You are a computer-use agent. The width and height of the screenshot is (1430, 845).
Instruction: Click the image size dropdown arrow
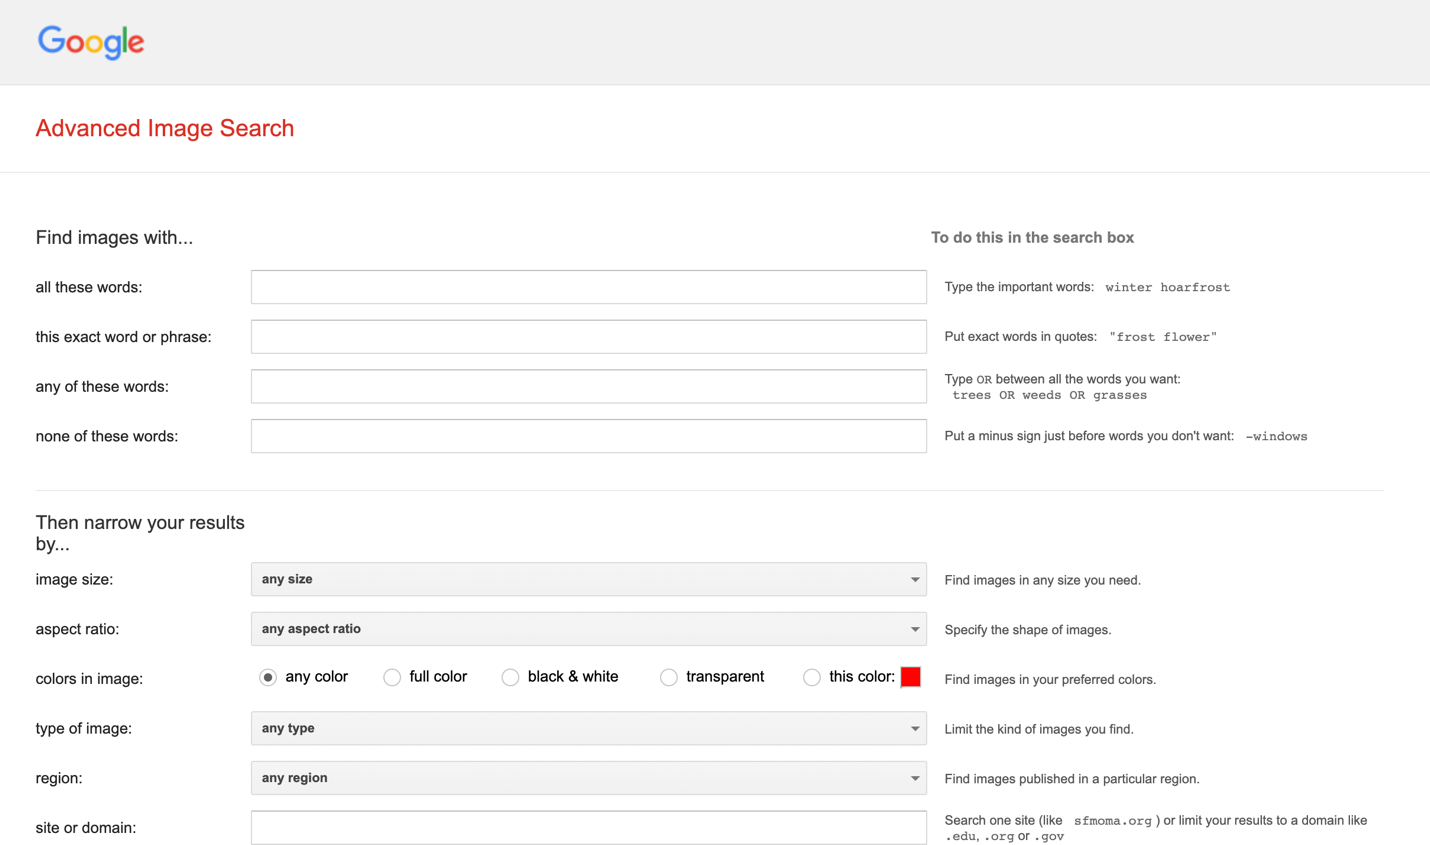pos(914,580)
